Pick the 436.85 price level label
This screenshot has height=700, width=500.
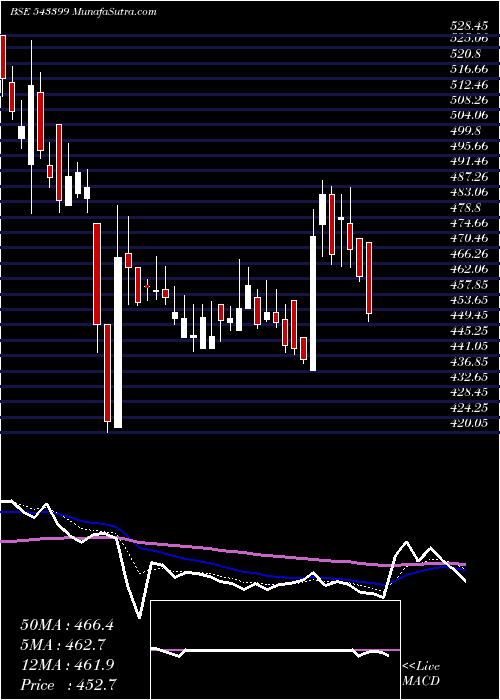click(468, 361)
